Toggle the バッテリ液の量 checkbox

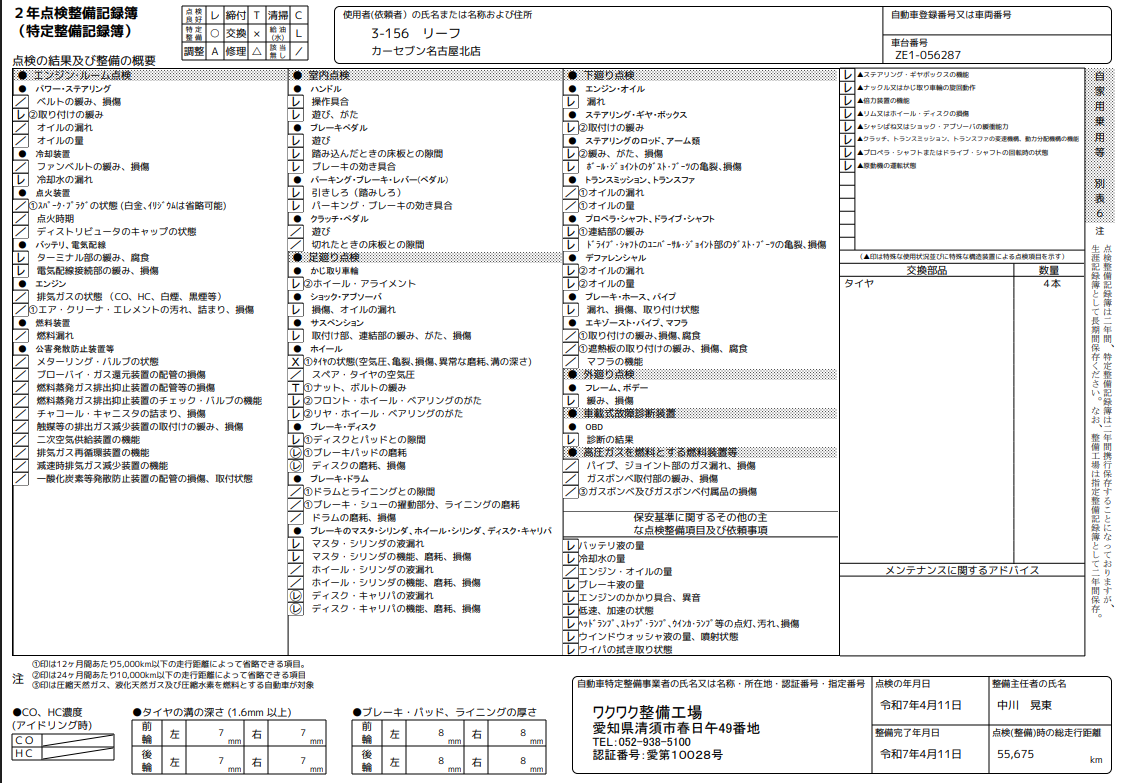click(571, 546)
